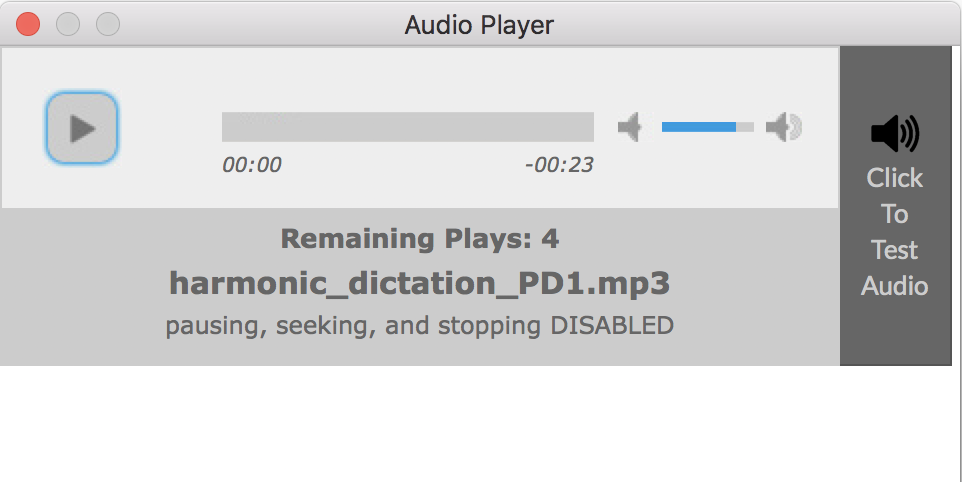Click the disabled minimize window button
962x482 pixels.
tap(68, 25)
